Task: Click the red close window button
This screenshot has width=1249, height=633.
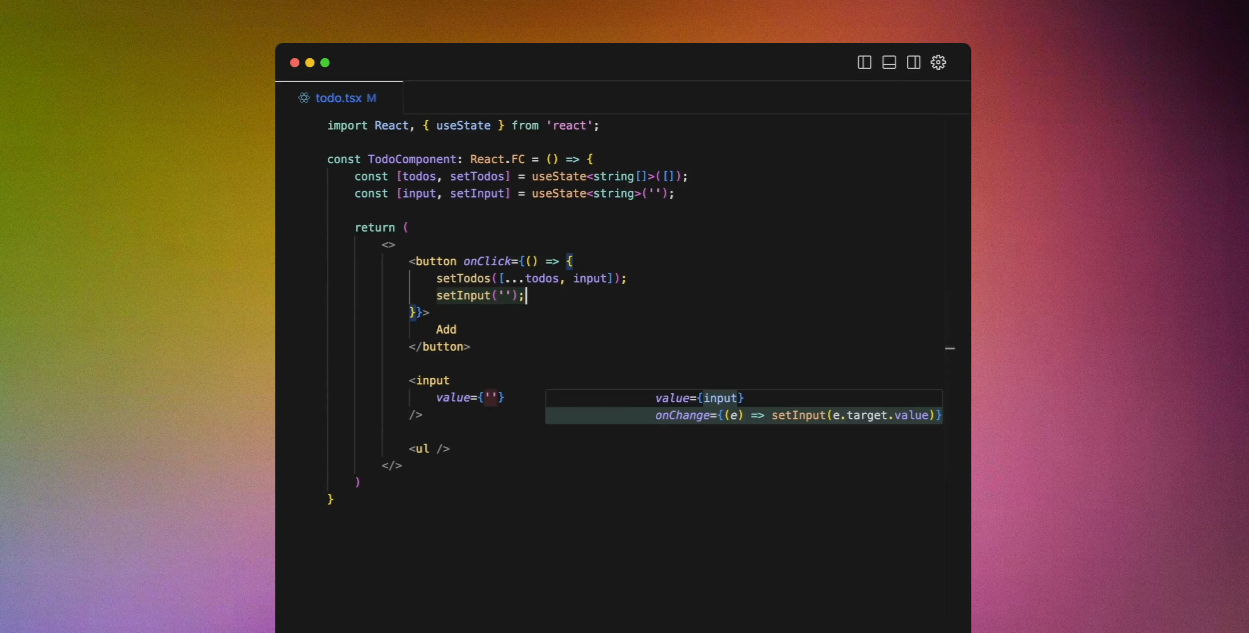Action: coord(295,62)
